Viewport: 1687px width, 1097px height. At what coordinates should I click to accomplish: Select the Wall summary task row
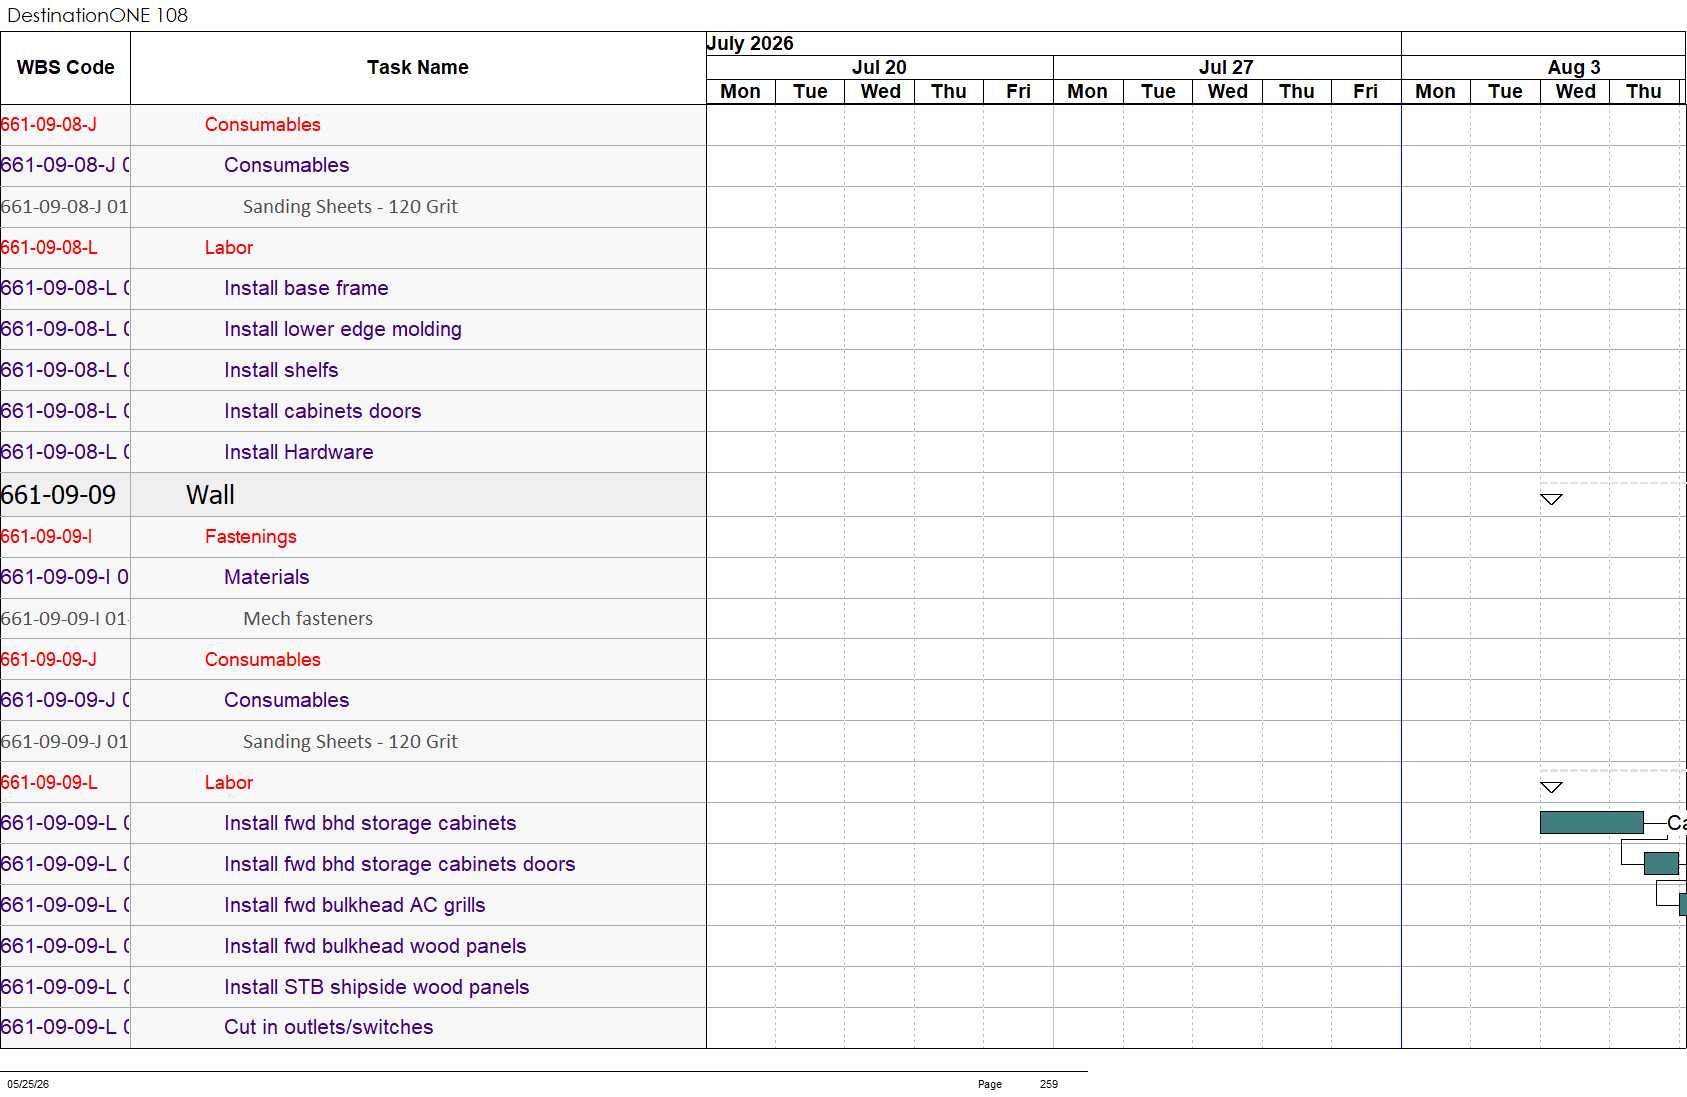353,495
